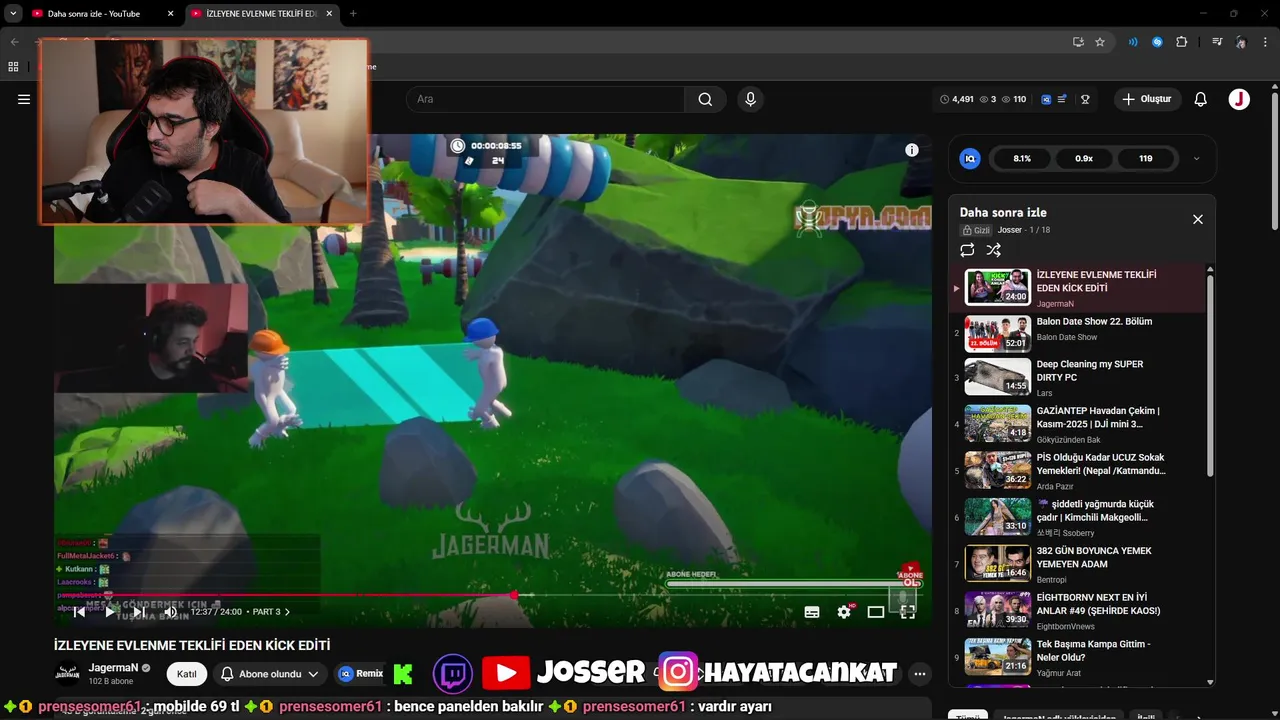Screen dimensions: 1280x720
Task: Click the Daha sonra izle playlist title
Action: [x=1003, y=212]
